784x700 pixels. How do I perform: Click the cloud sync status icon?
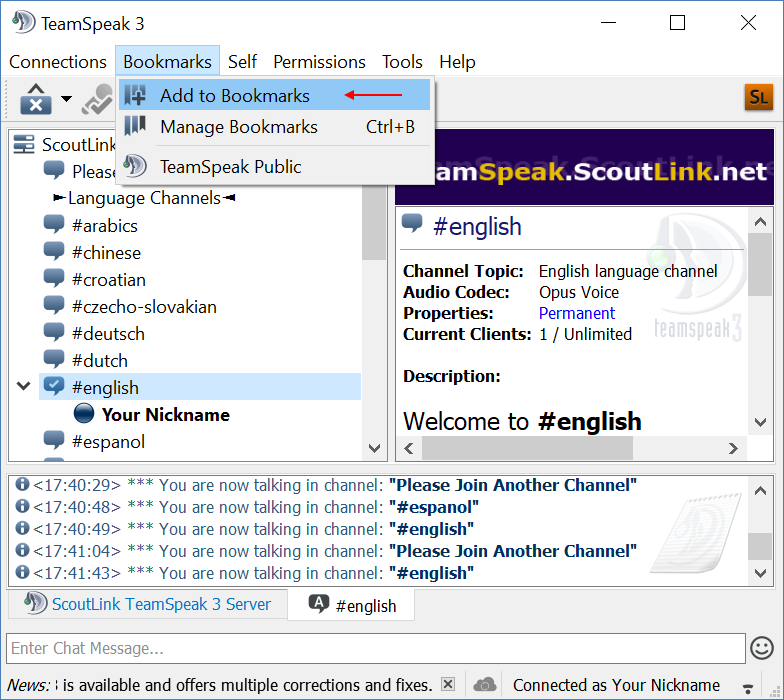click(484, 684)
